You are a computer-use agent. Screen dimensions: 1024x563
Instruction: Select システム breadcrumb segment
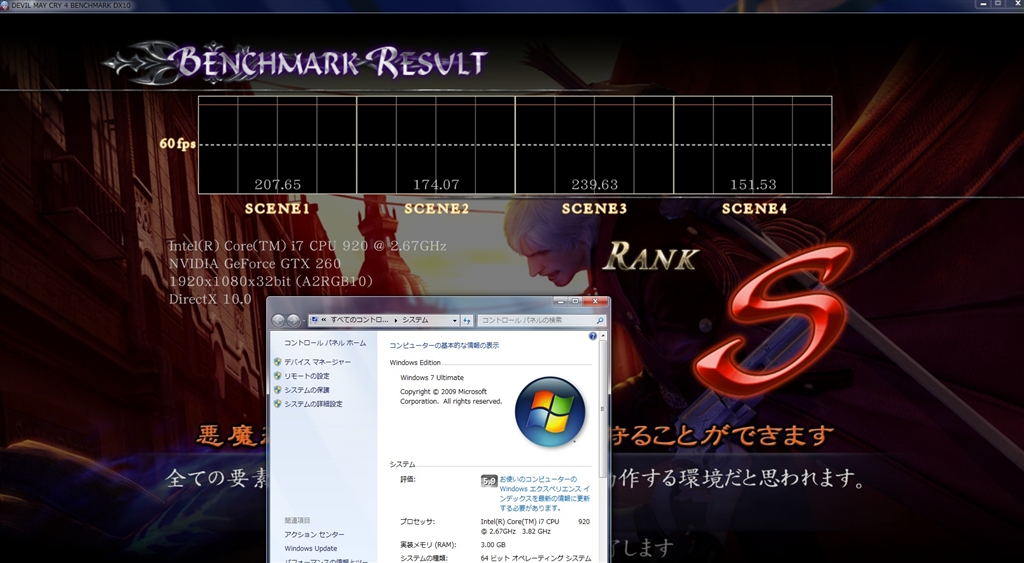[415, 320]
